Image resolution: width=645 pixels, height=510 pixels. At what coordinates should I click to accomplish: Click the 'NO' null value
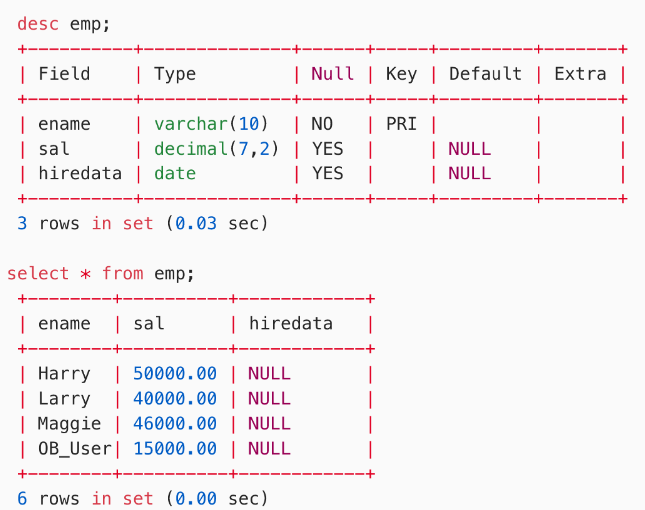[322, 124]
